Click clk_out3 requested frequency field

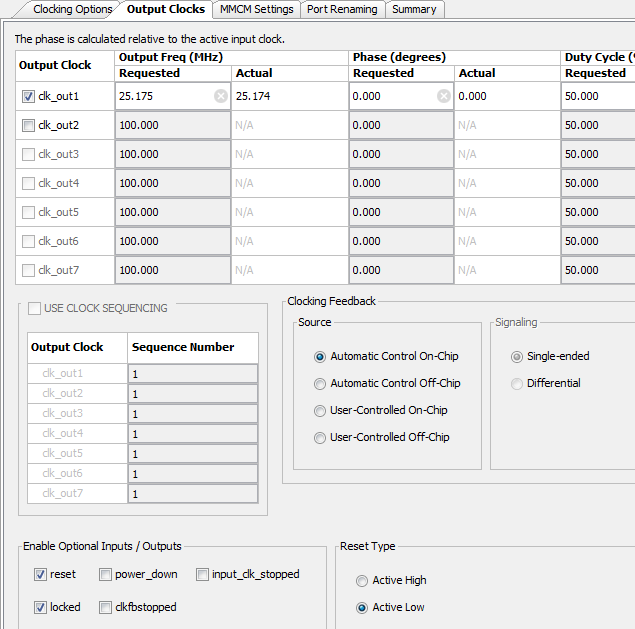(173, 154)
